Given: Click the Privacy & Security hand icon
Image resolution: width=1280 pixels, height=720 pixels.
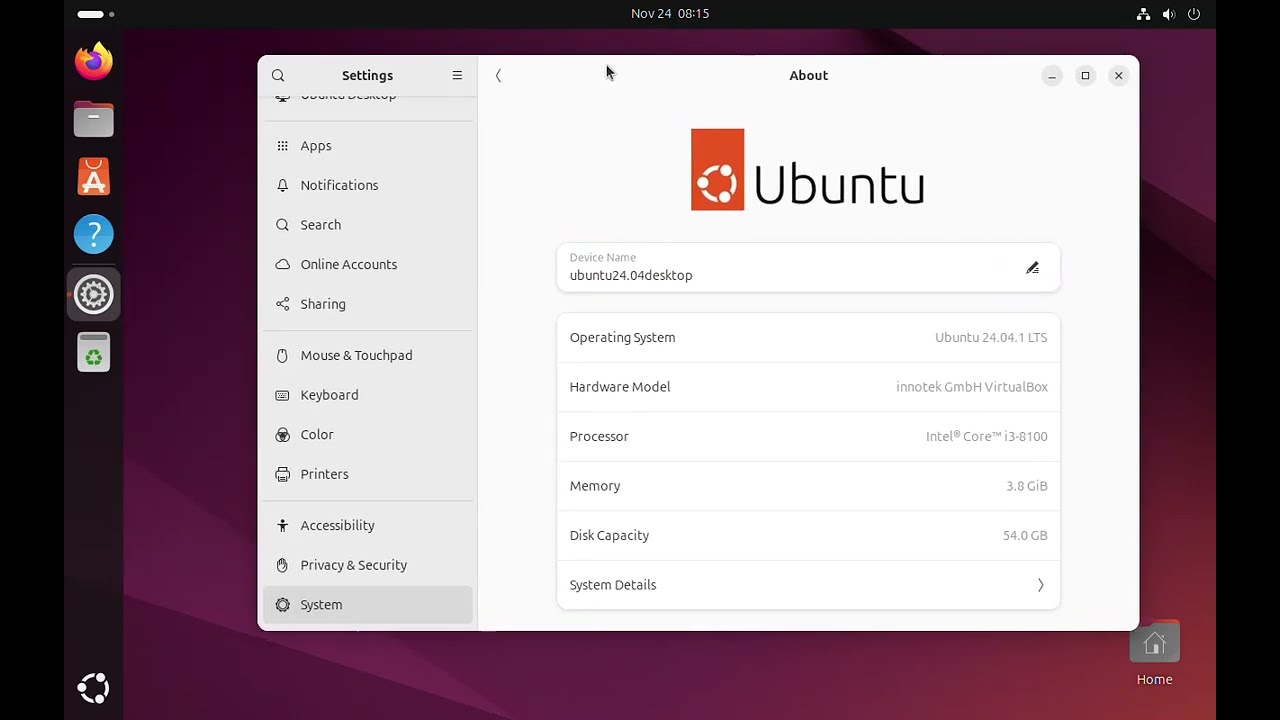Looking at the screenshot, I should (282, 565).
